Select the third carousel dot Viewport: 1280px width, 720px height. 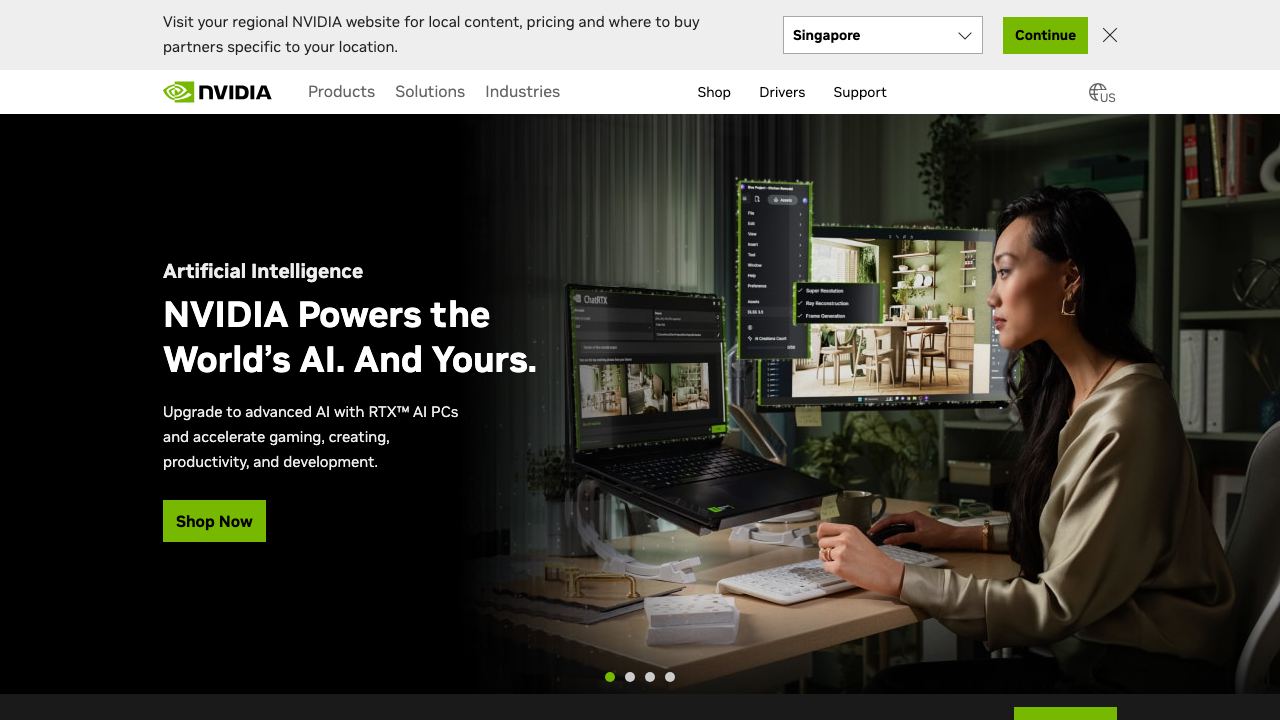tap(650, 677)
